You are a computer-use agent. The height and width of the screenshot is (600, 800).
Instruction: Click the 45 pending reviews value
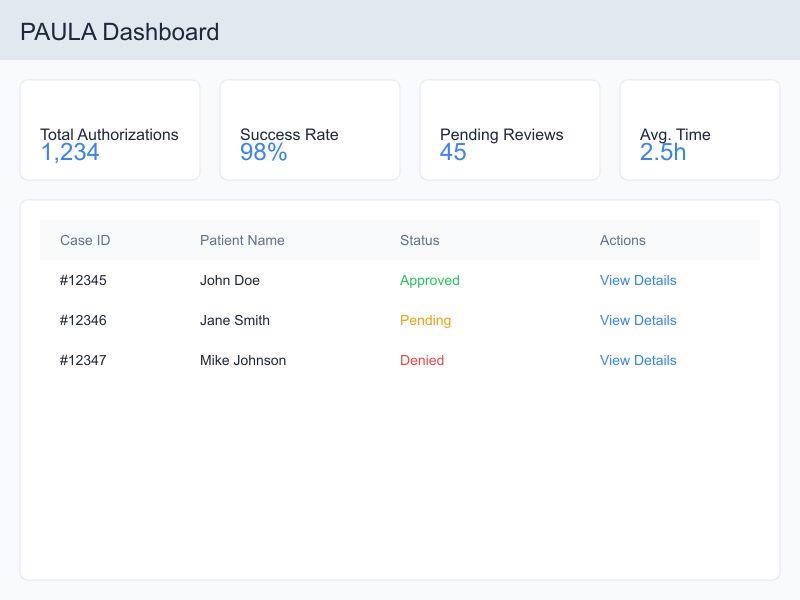[x=453, y=152]
